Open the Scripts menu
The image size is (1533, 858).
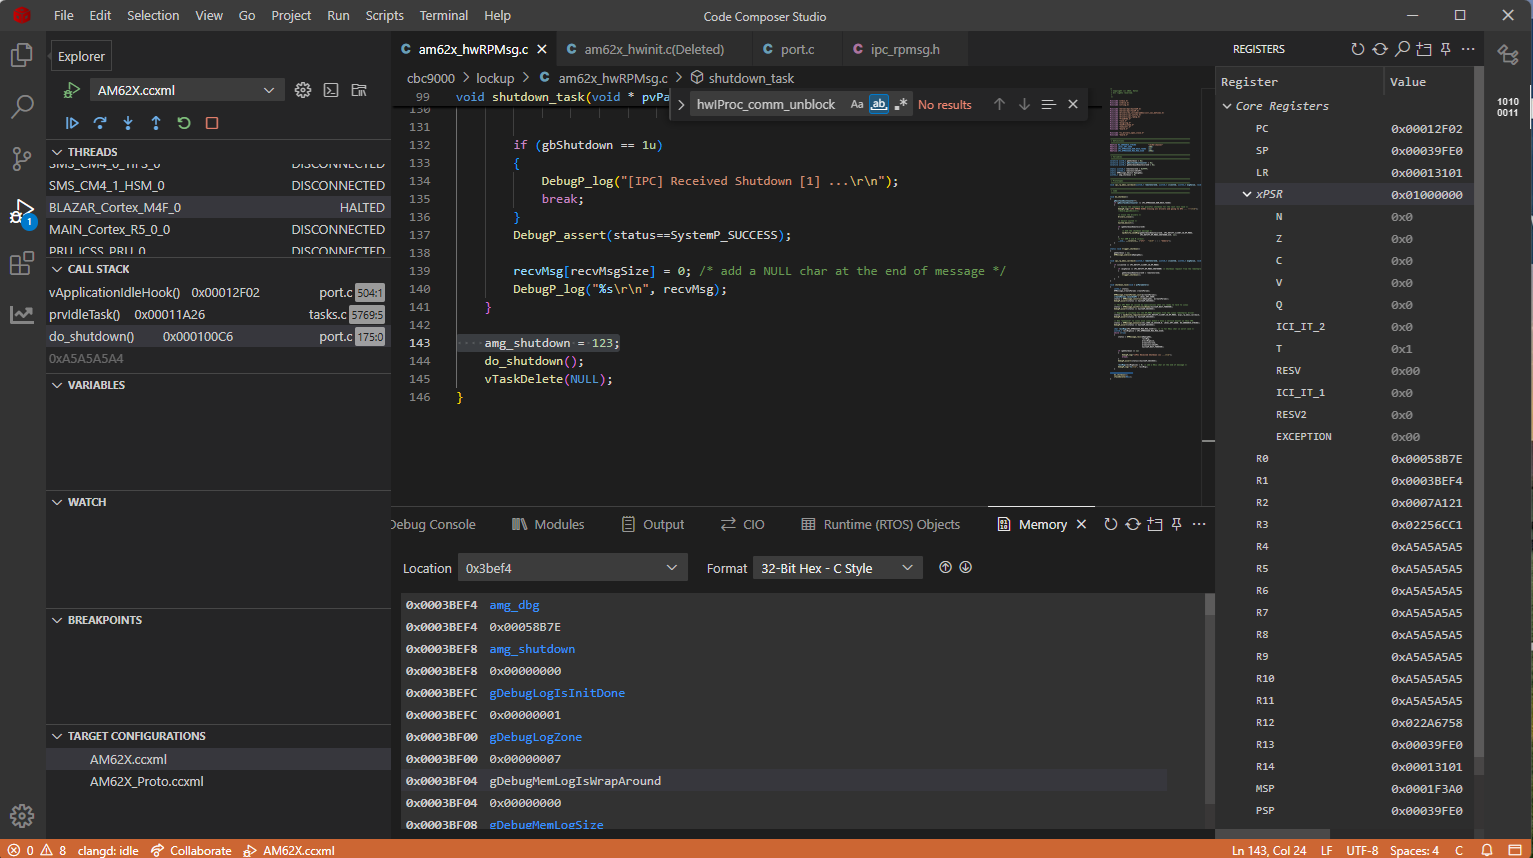tap(385, 15)
